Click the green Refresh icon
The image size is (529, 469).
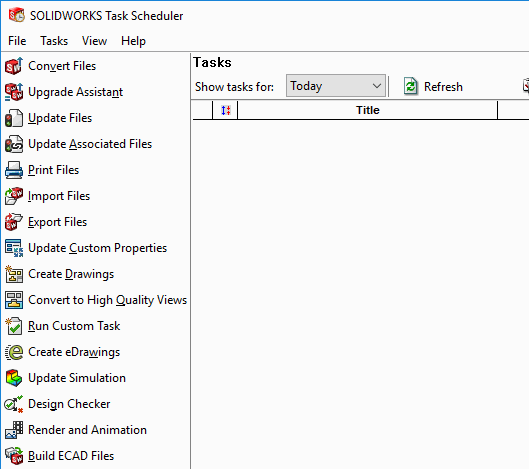pos(411,87)
